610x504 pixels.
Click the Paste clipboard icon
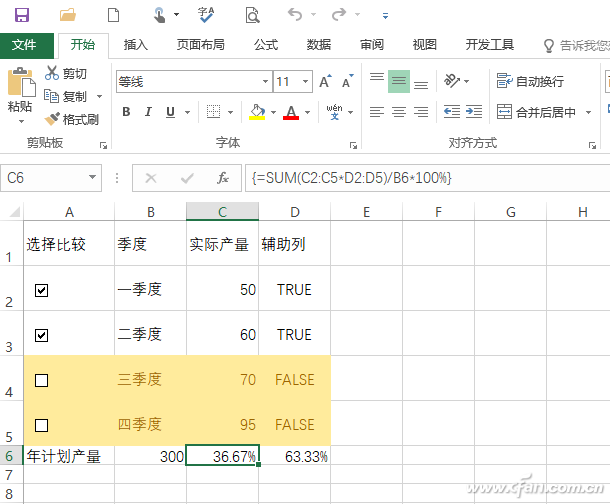pyautogui.click(x=21, y=82)
